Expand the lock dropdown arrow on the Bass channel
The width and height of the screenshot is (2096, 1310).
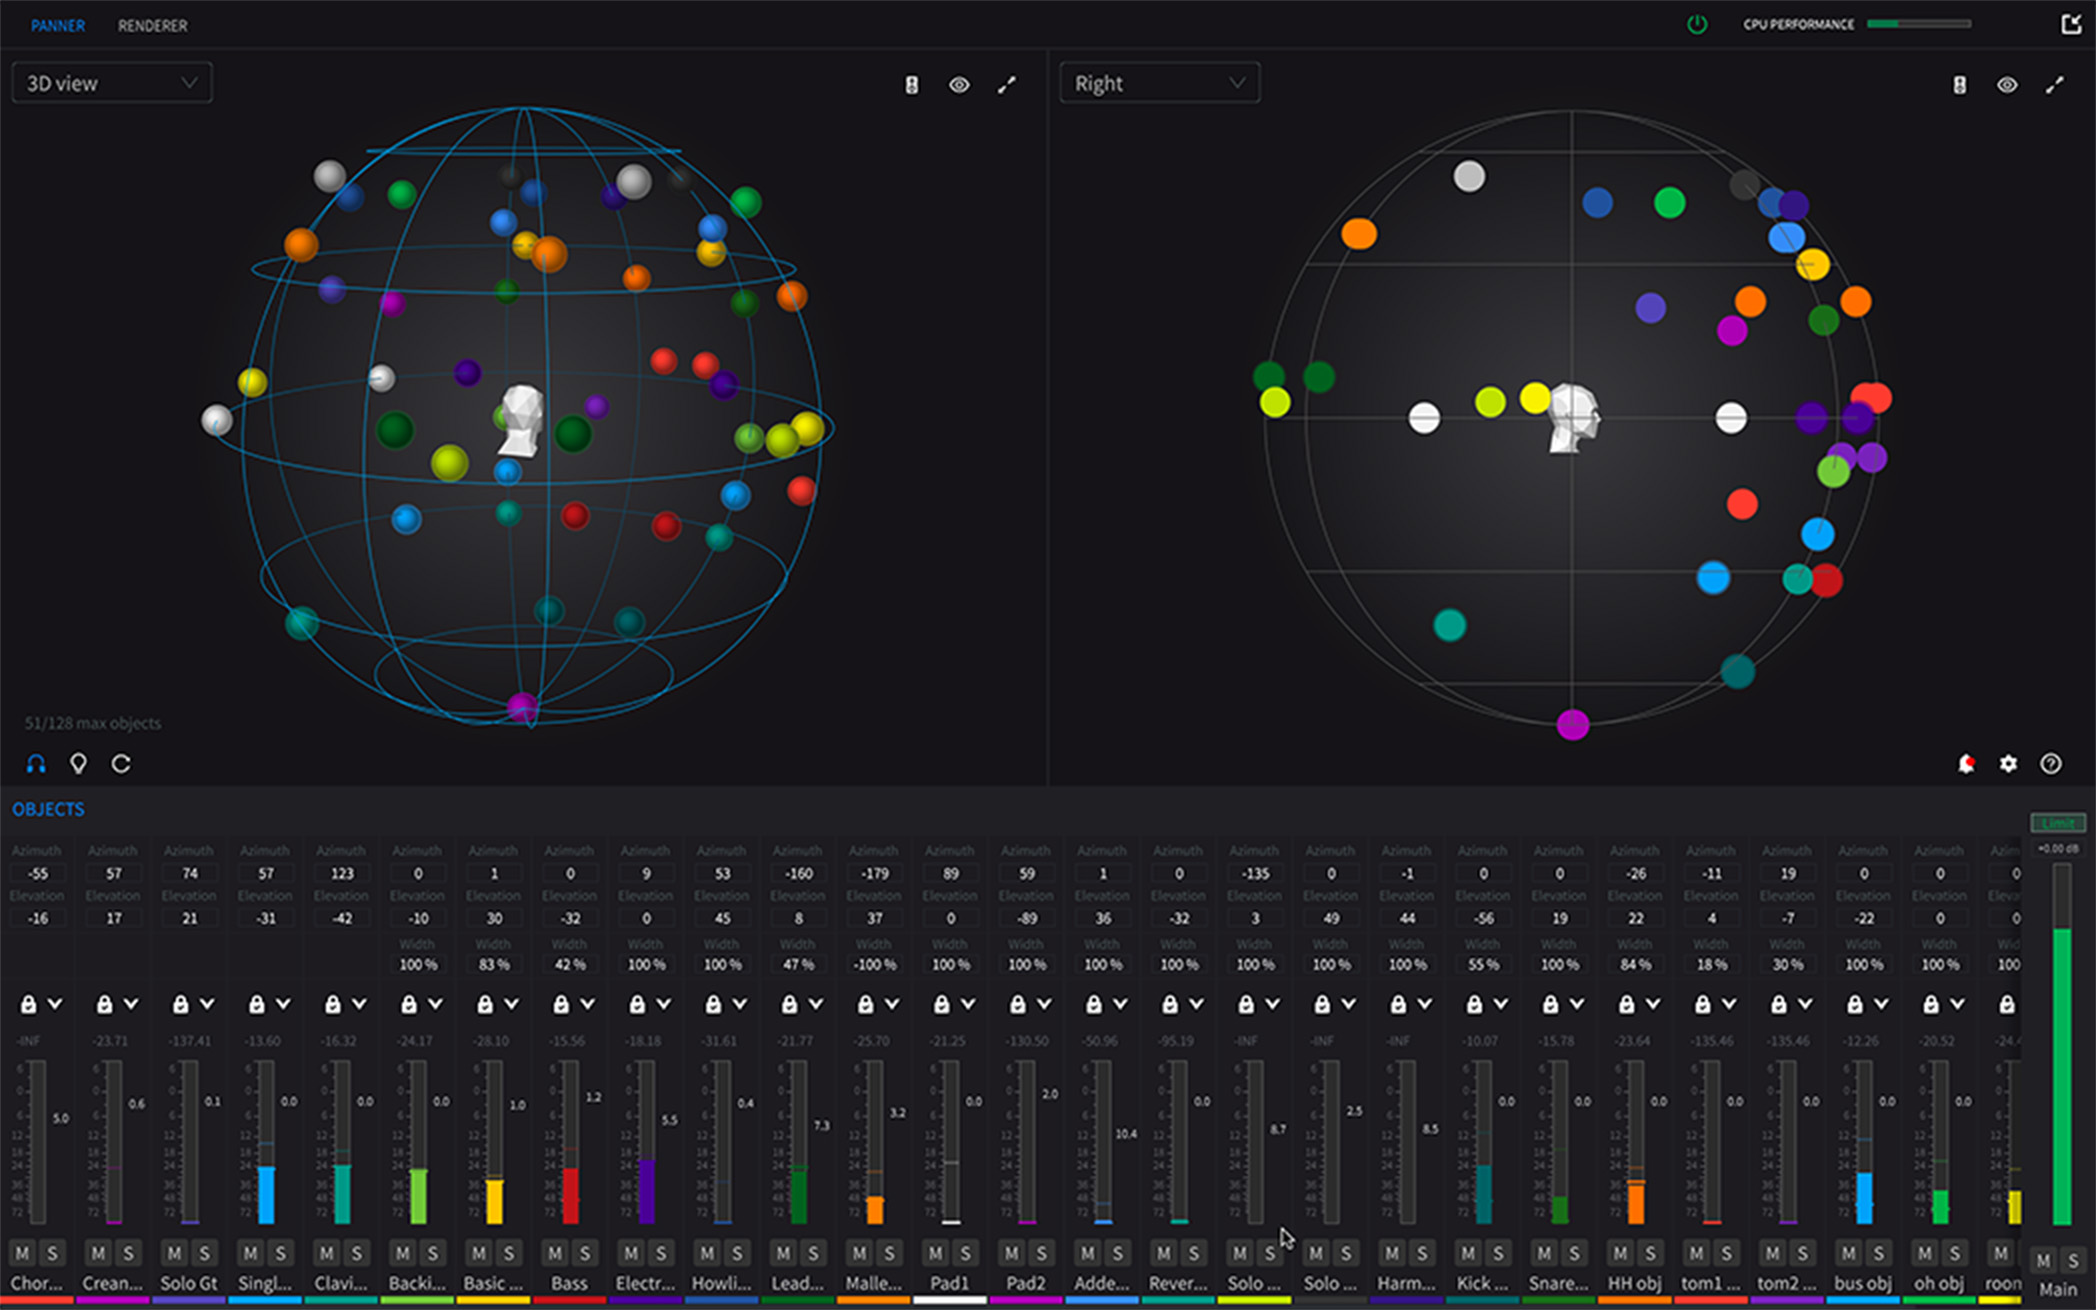point(587,1003)
